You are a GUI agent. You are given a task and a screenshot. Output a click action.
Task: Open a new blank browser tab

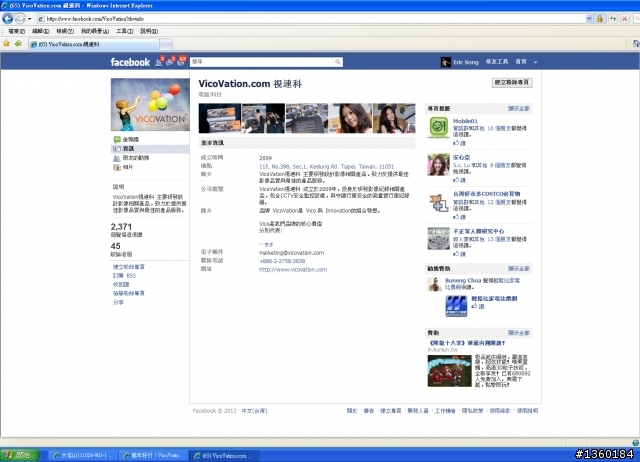coord(166,44)
